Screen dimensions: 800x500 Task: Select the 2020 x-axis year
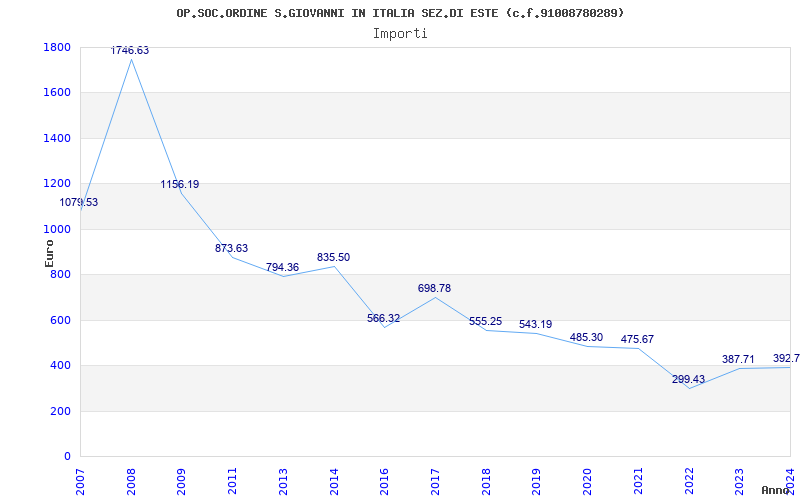tap(587, 481)
